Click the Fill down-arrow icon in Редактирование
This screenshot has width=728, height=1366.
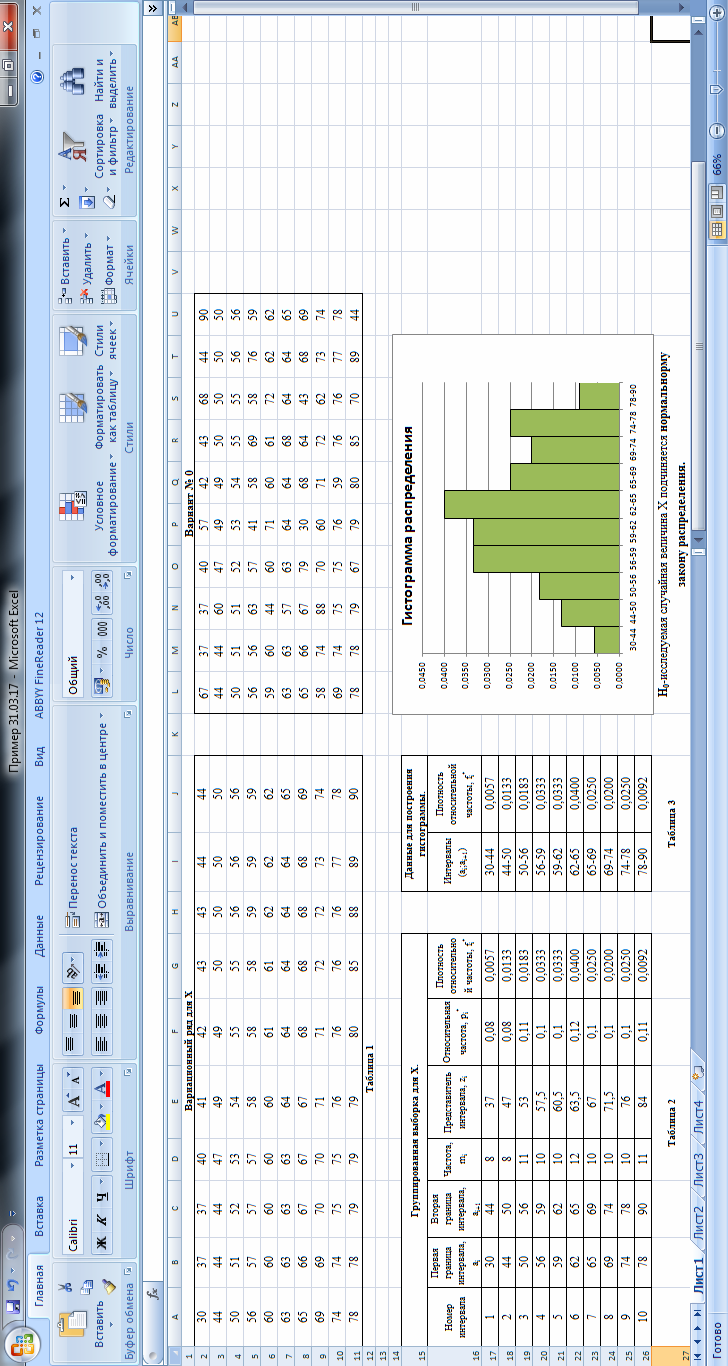[x=87, y=202]
